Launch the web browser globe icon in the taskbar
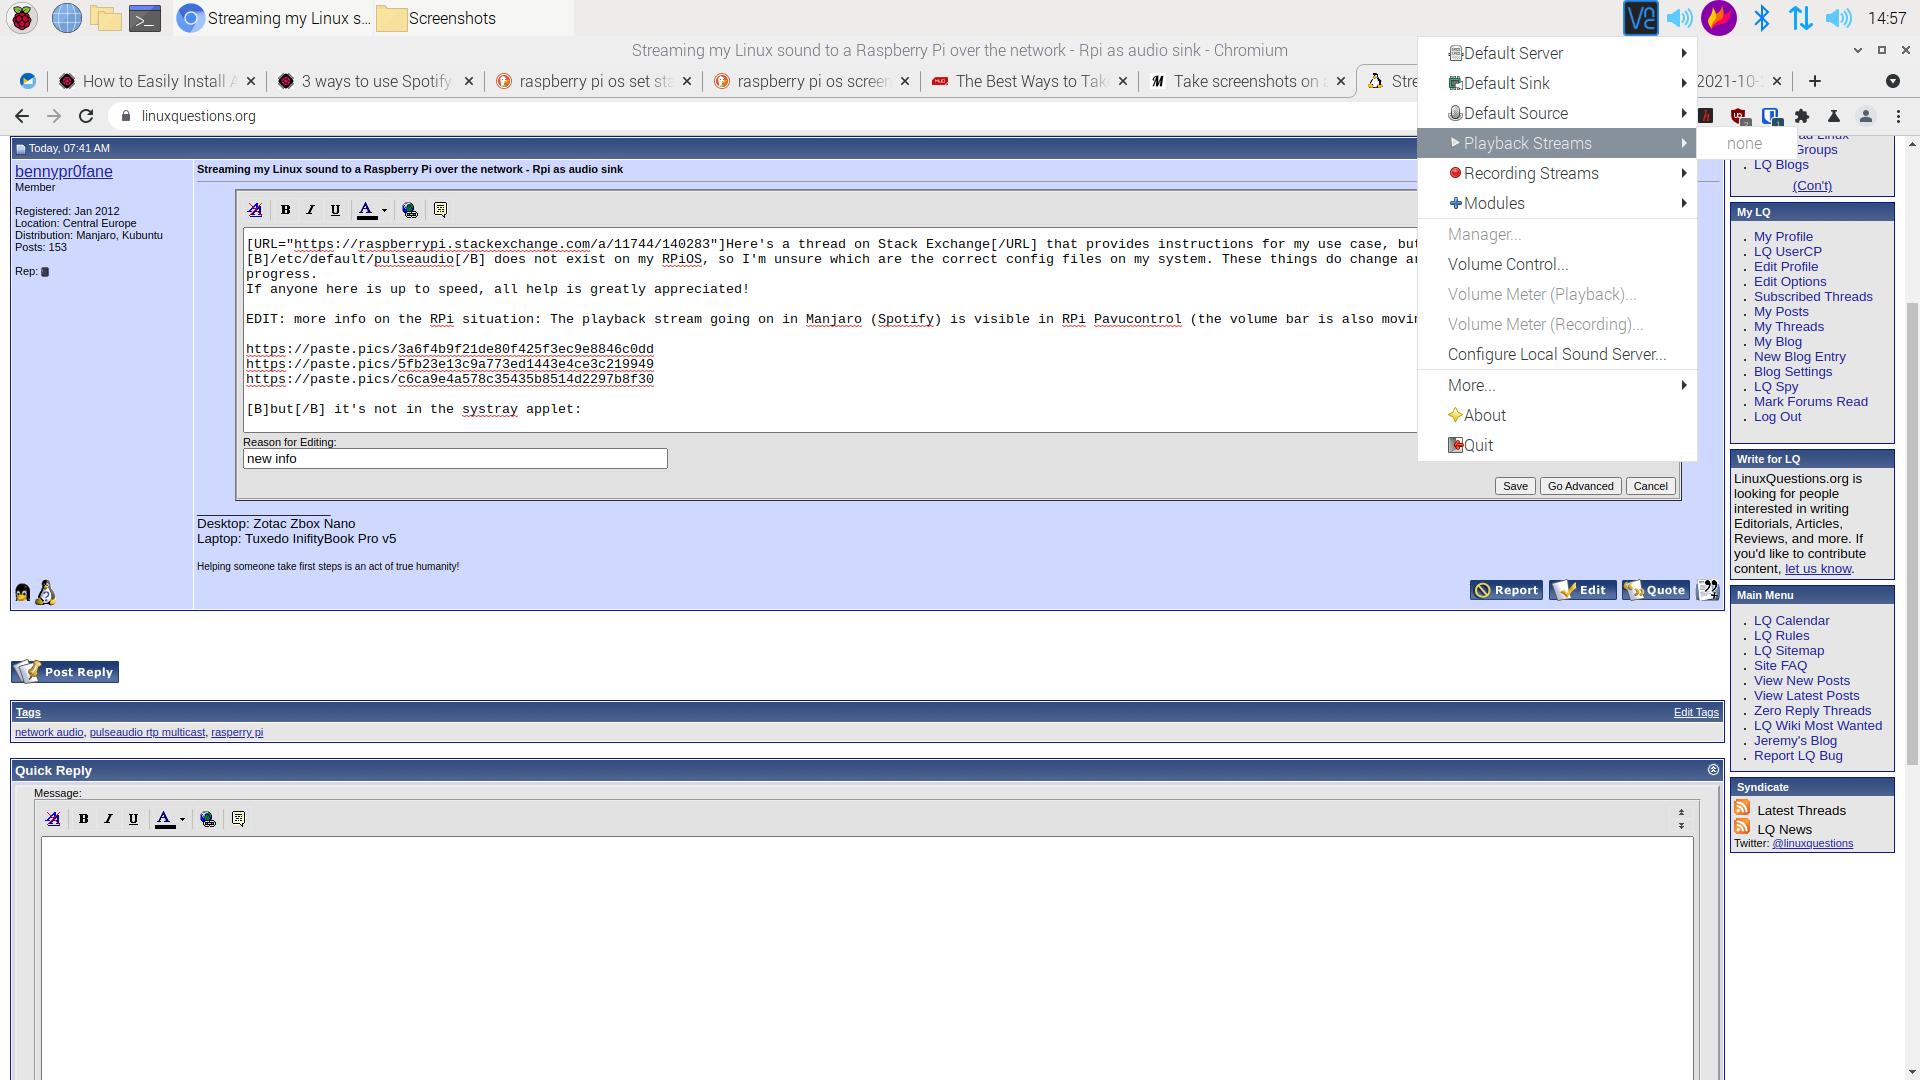1920x1080 pixels. pos(67,18)
